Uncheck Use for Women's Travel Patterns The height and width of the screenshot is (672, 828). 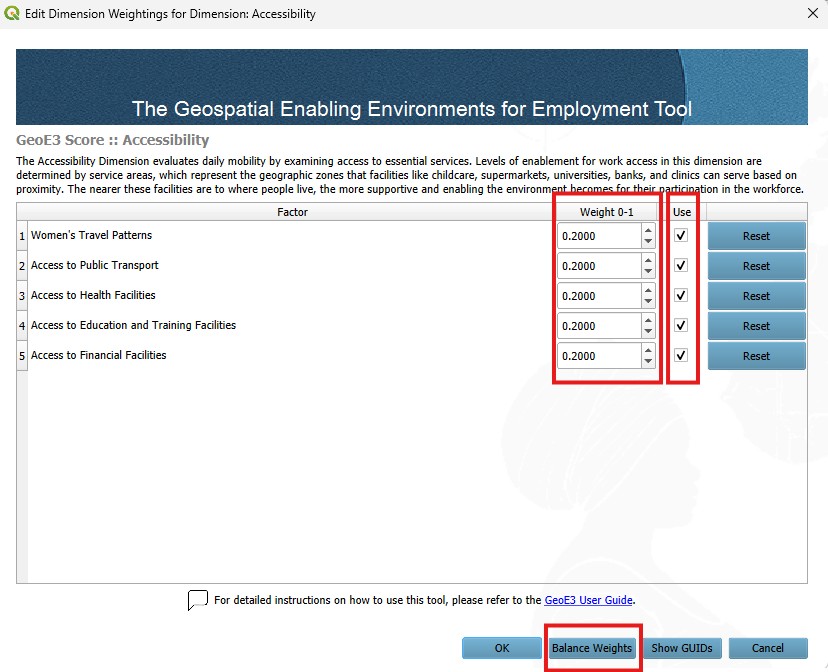pyautogui.click(x=681, y=235)
